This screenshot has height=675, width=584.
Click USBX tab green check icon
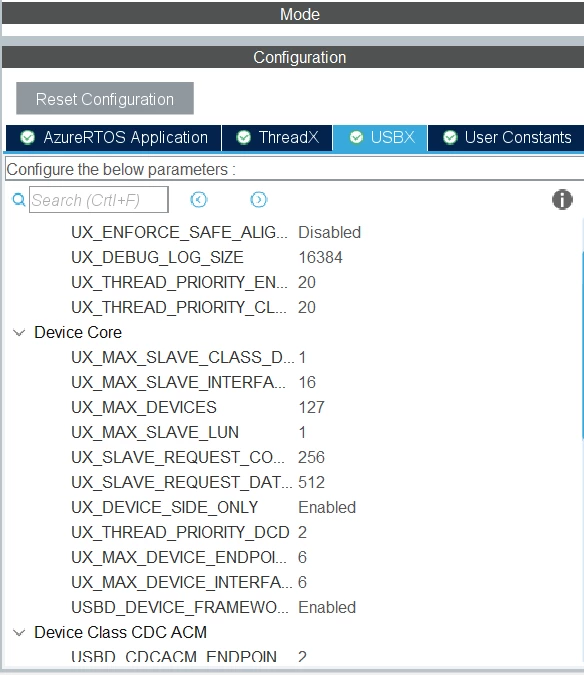(x=356, y=138)
